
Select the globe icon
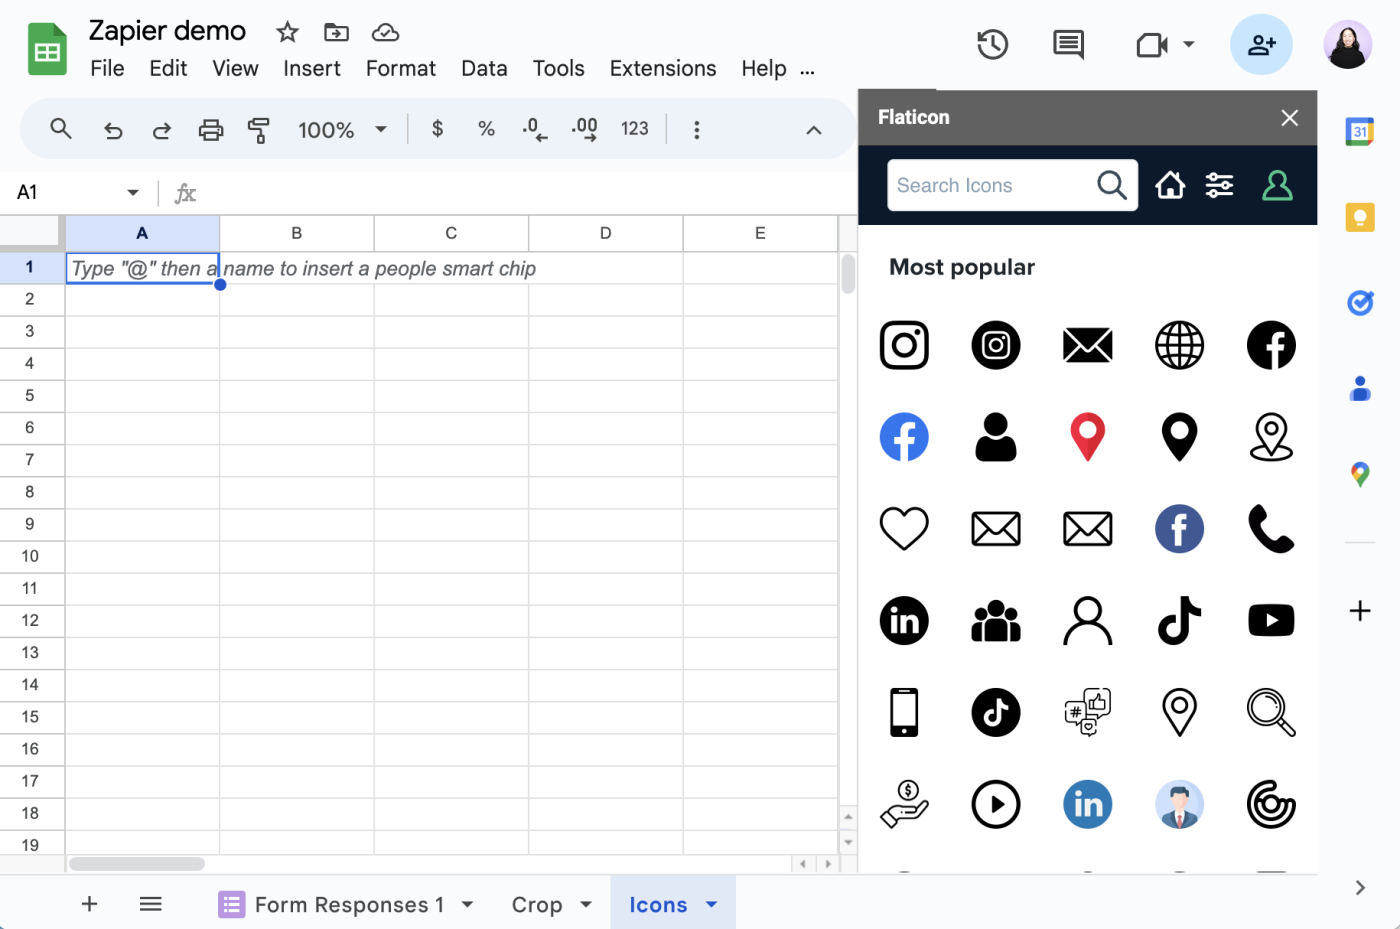(x=1180, y=346)
